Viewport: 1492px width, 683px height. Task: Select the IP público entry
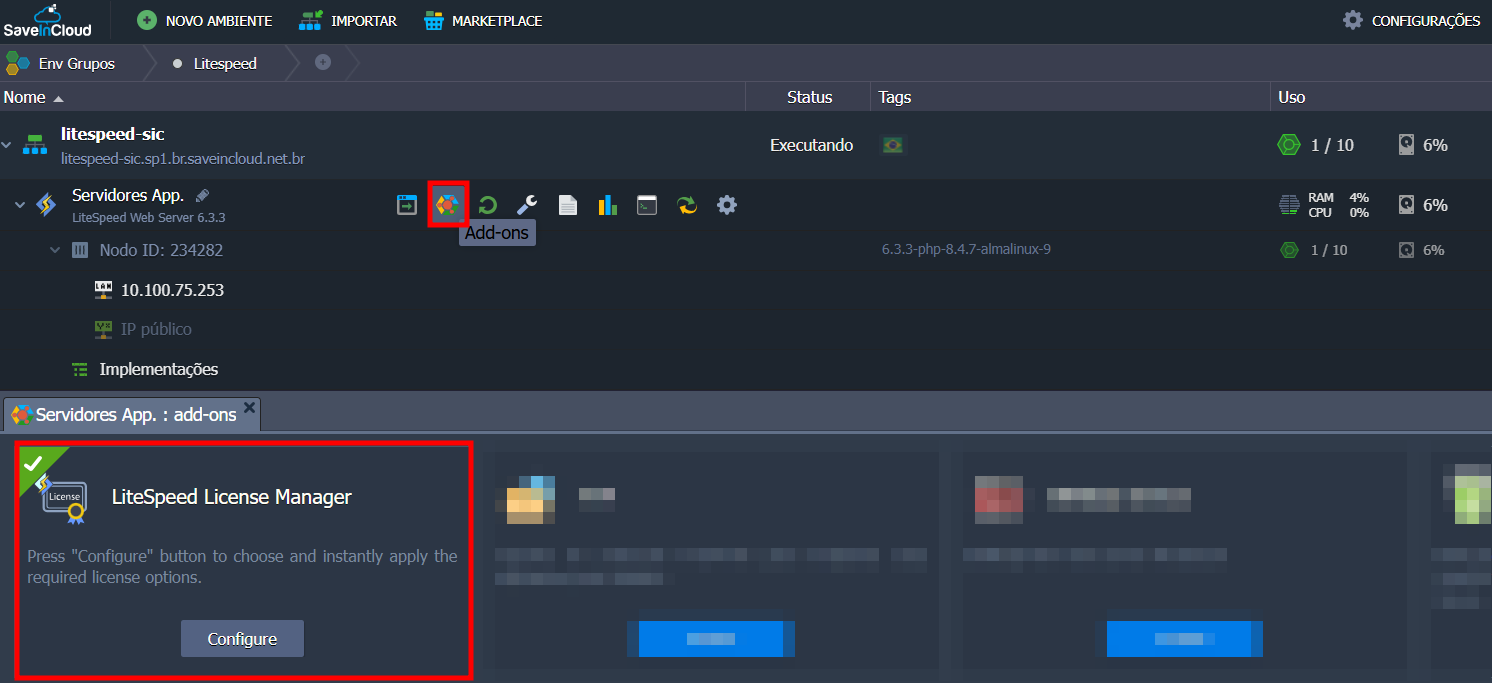[x=156, y=329]
